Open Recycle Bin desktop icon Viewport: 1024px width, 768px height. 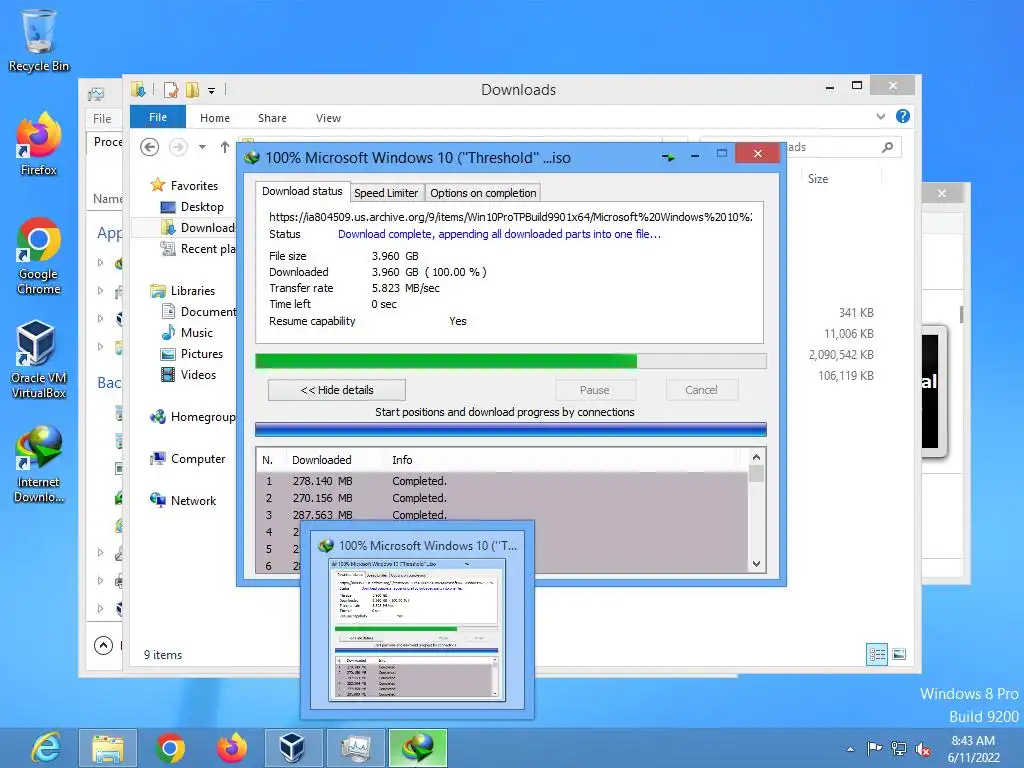pyautogui.click(x=39, y=40)
